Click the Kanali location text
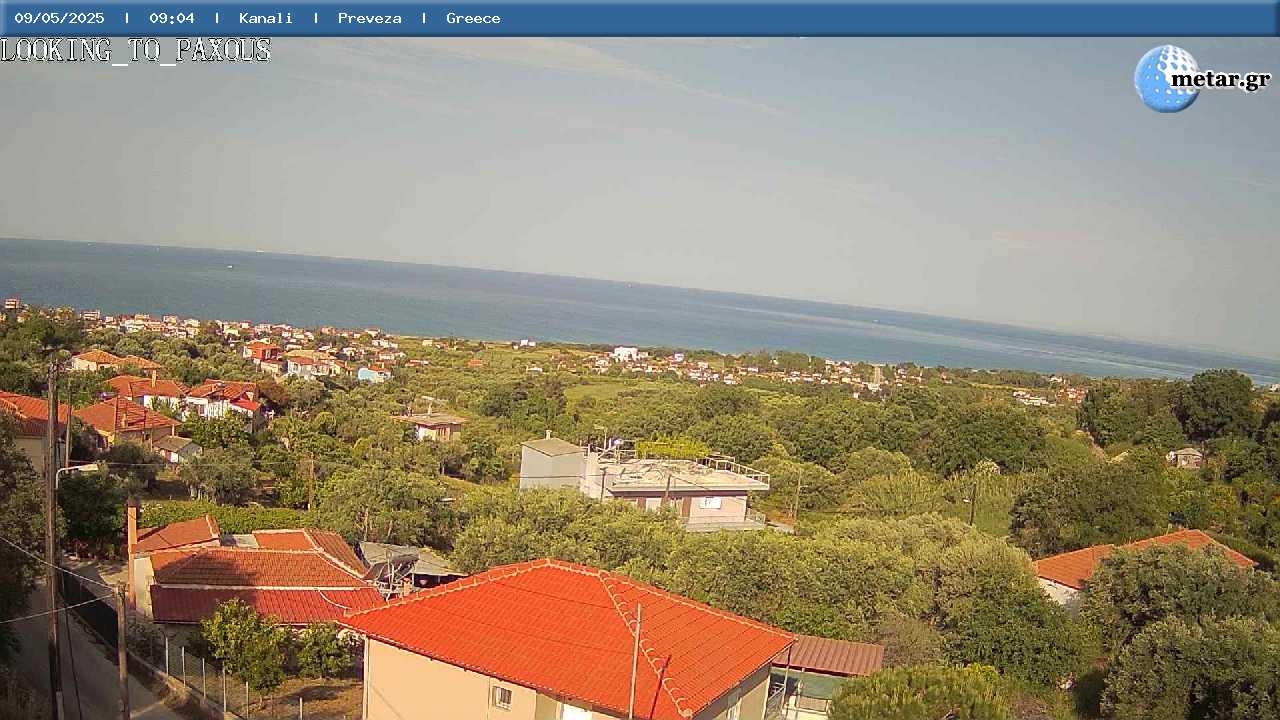 pos(266,18)
